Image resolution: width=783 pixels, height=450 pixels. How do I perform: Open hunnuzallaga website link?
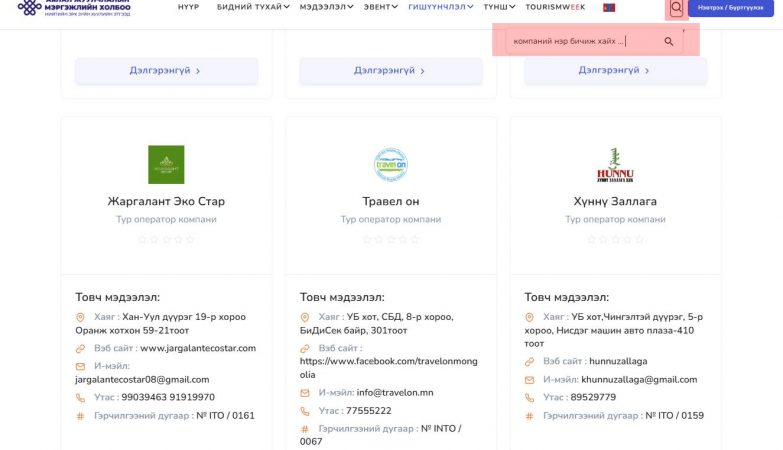618,361
